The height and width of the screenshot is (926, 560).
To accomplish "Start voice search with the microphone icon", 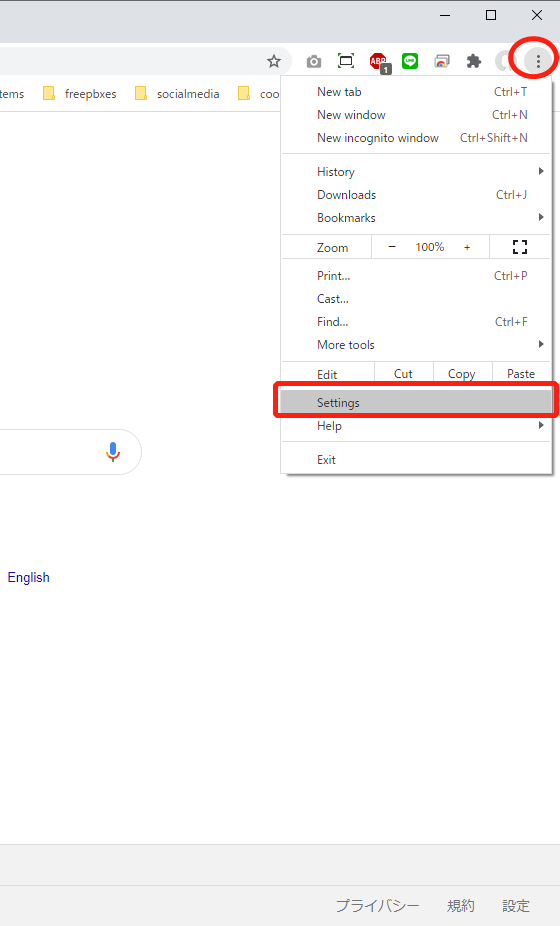I will (x=113, y=452).
